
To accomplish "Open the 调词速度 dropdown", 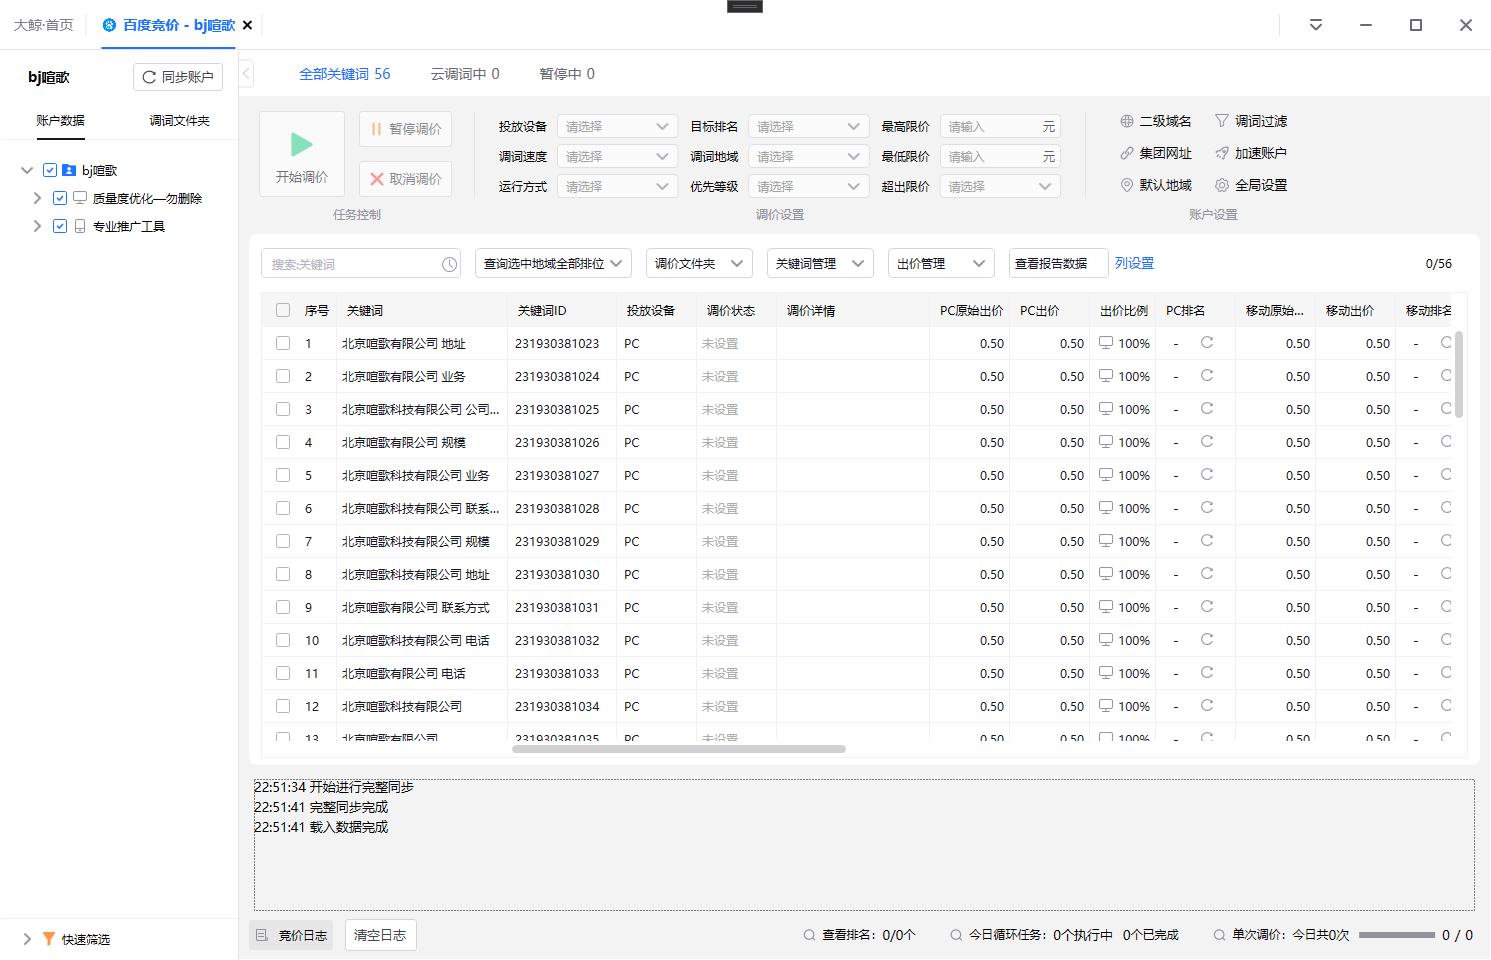I will (617, 157).
